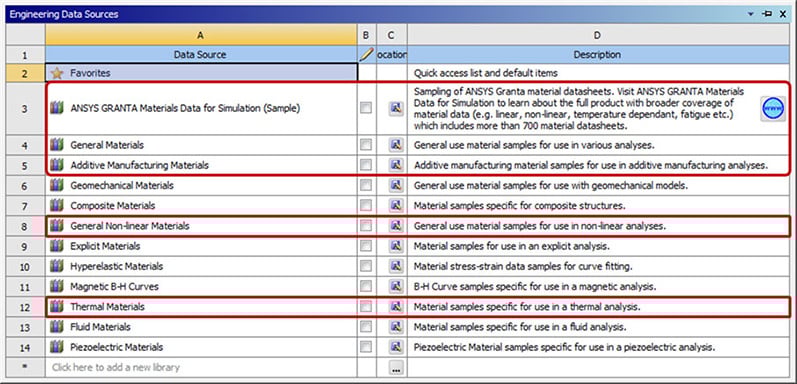Enable edit checkbox for Hyperelastic Materials
797x384 pixels.
tap(365, 267)
